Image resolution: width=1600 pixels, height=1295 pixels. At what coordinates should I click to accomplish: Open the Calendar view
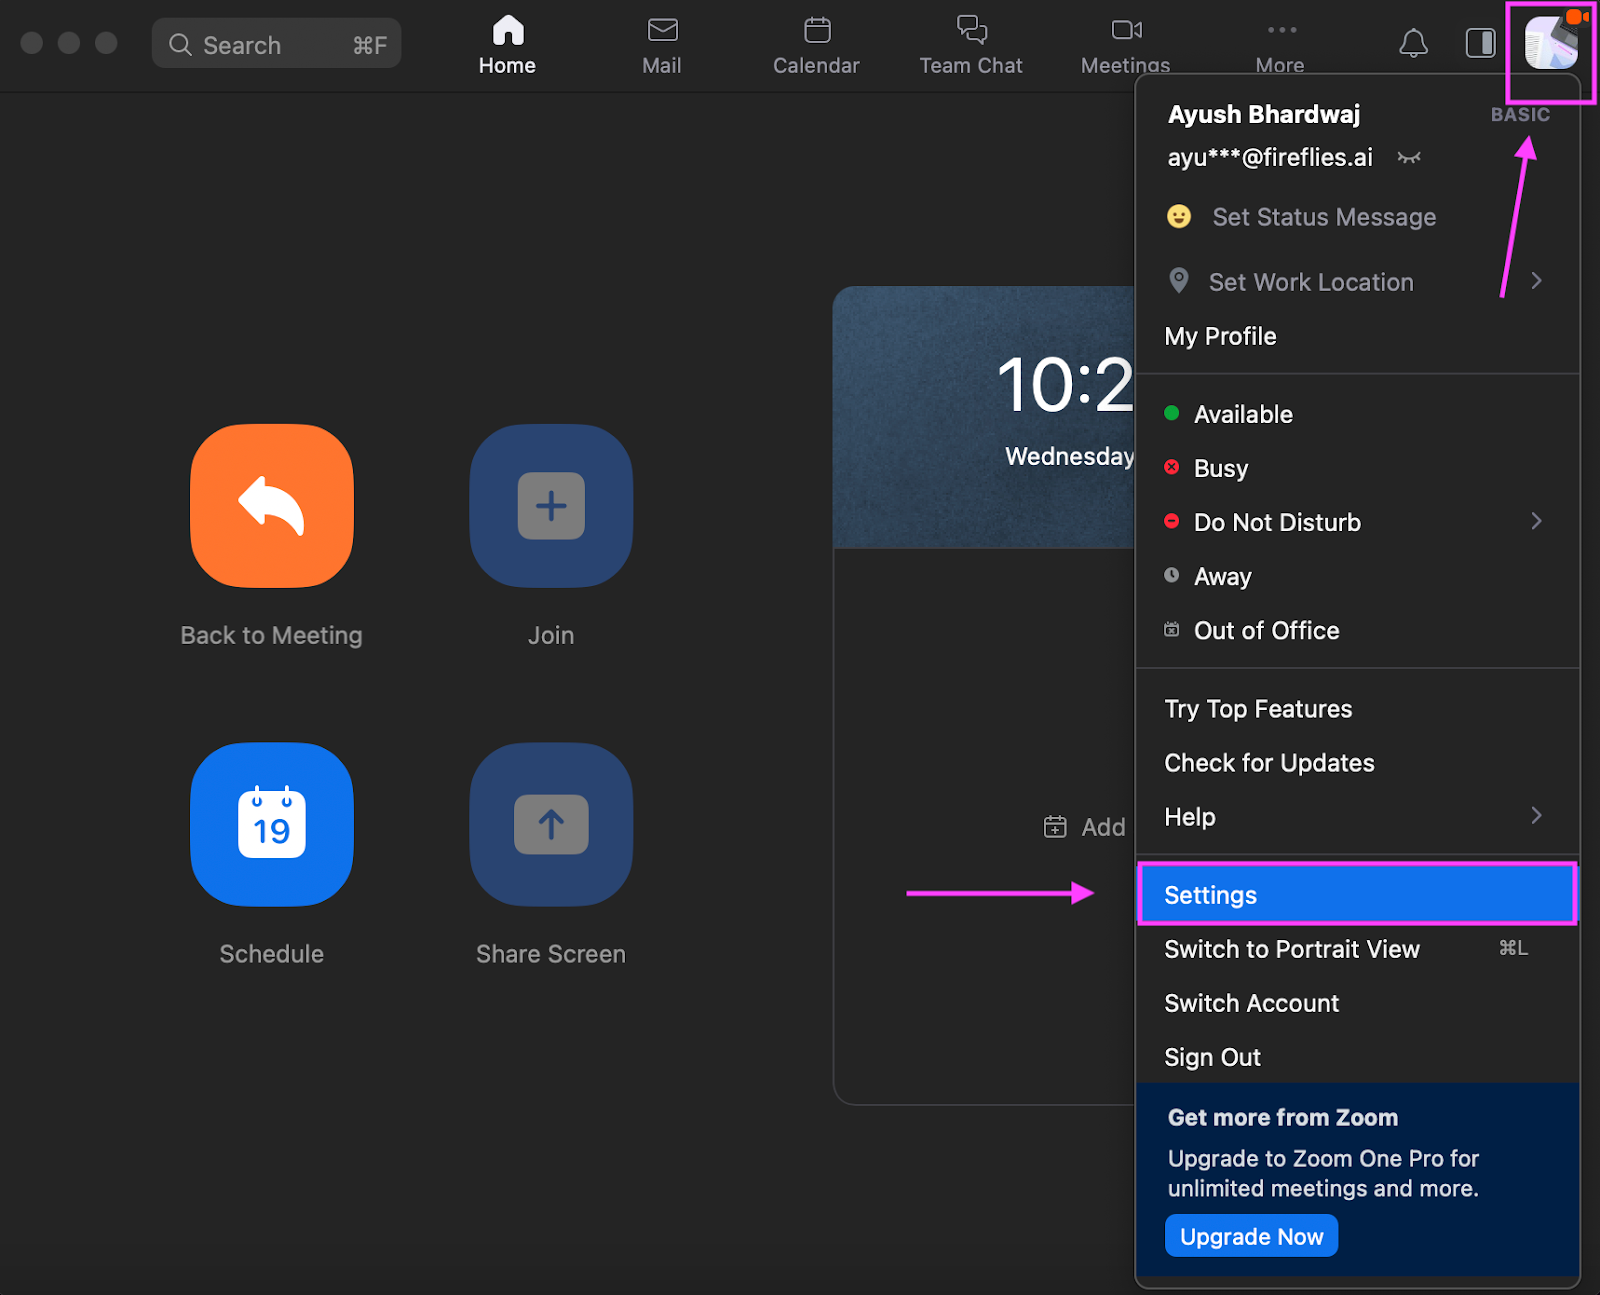click(x=815, y=44)
